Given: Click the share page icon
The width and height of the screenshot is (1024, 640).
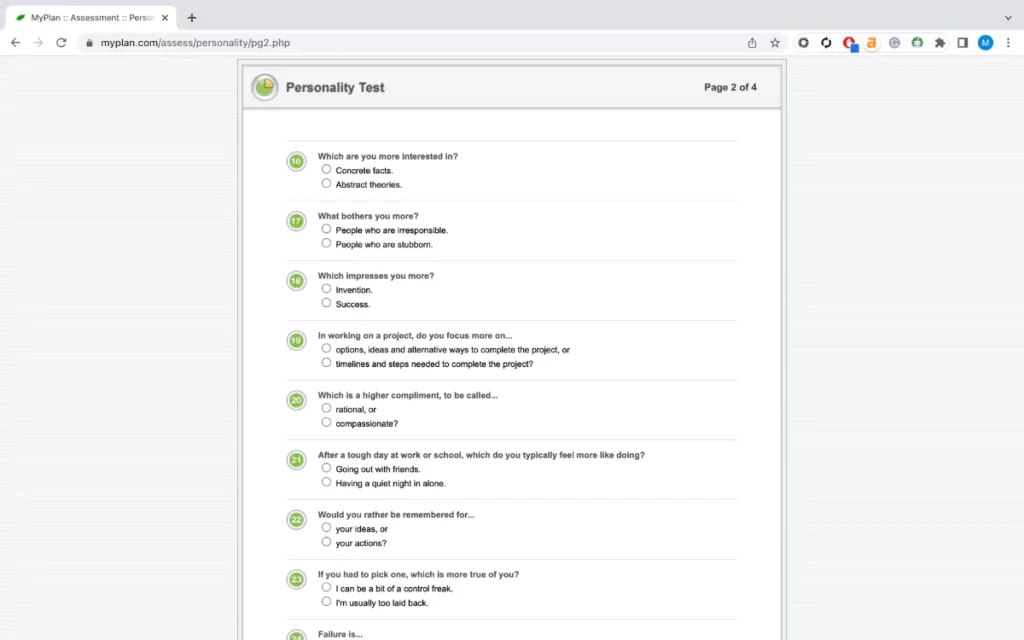Looking at the screenshot, I should coord(752,42).
